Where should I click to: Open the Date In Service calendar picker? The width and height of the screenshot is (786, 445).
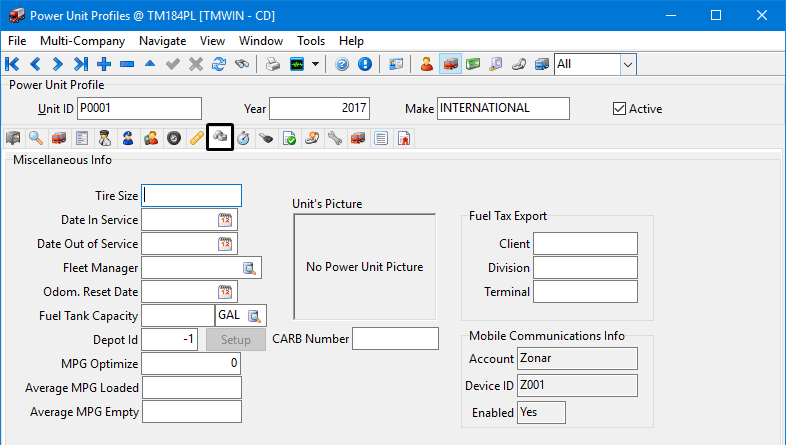(226, 220)
